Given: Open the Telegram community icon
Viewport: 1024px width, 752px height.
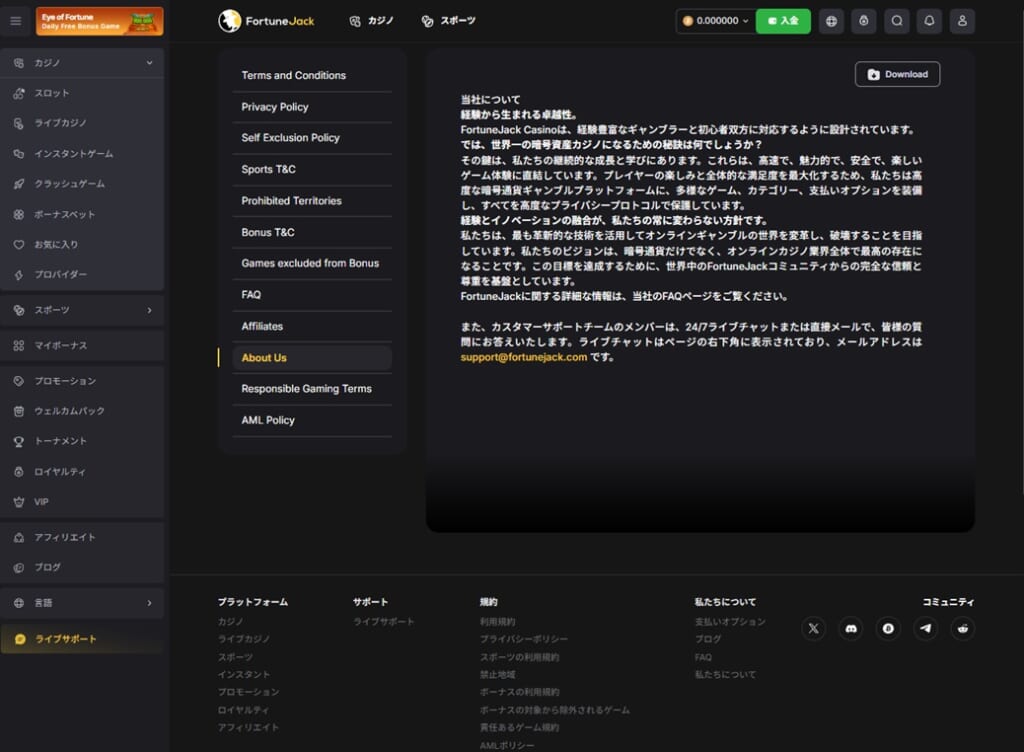Looking at the screenshot, I should [x=925, y=629].
